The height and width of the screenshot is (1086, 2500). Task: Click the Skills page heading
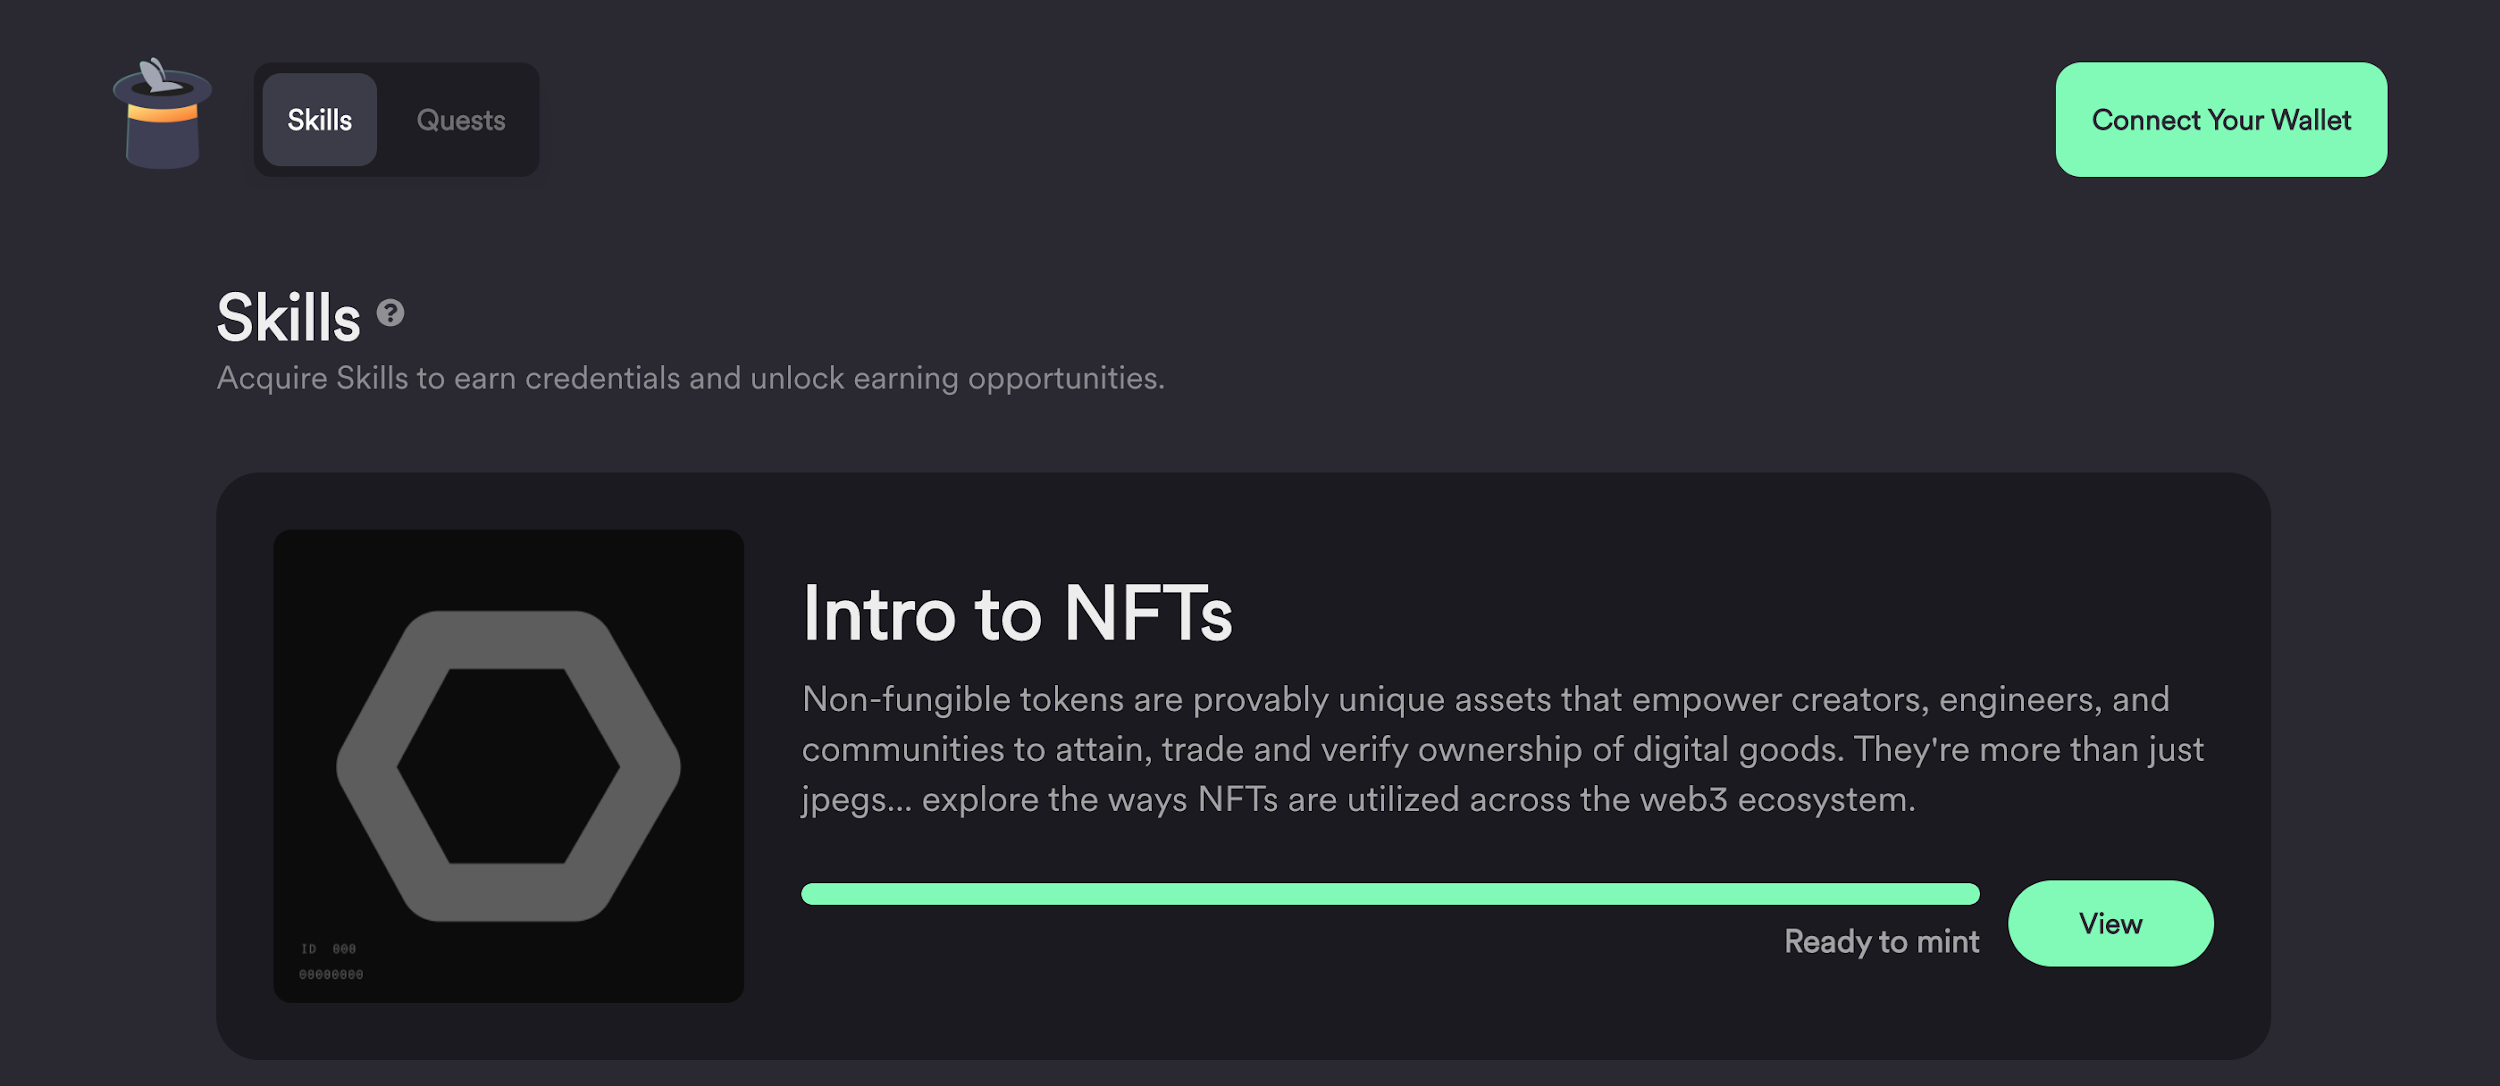click(x=288, y=318)
